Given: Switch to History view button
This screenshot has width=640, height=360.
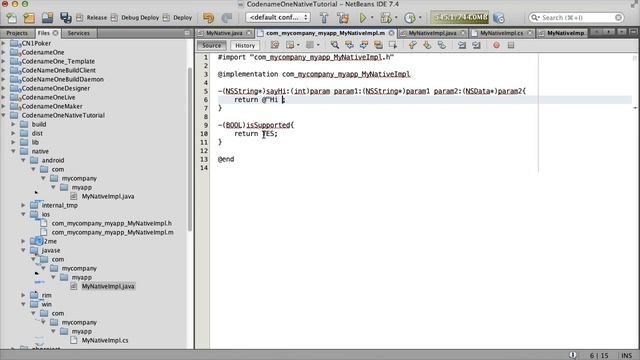Looking at the screenshot, I should tap(245, 45).
